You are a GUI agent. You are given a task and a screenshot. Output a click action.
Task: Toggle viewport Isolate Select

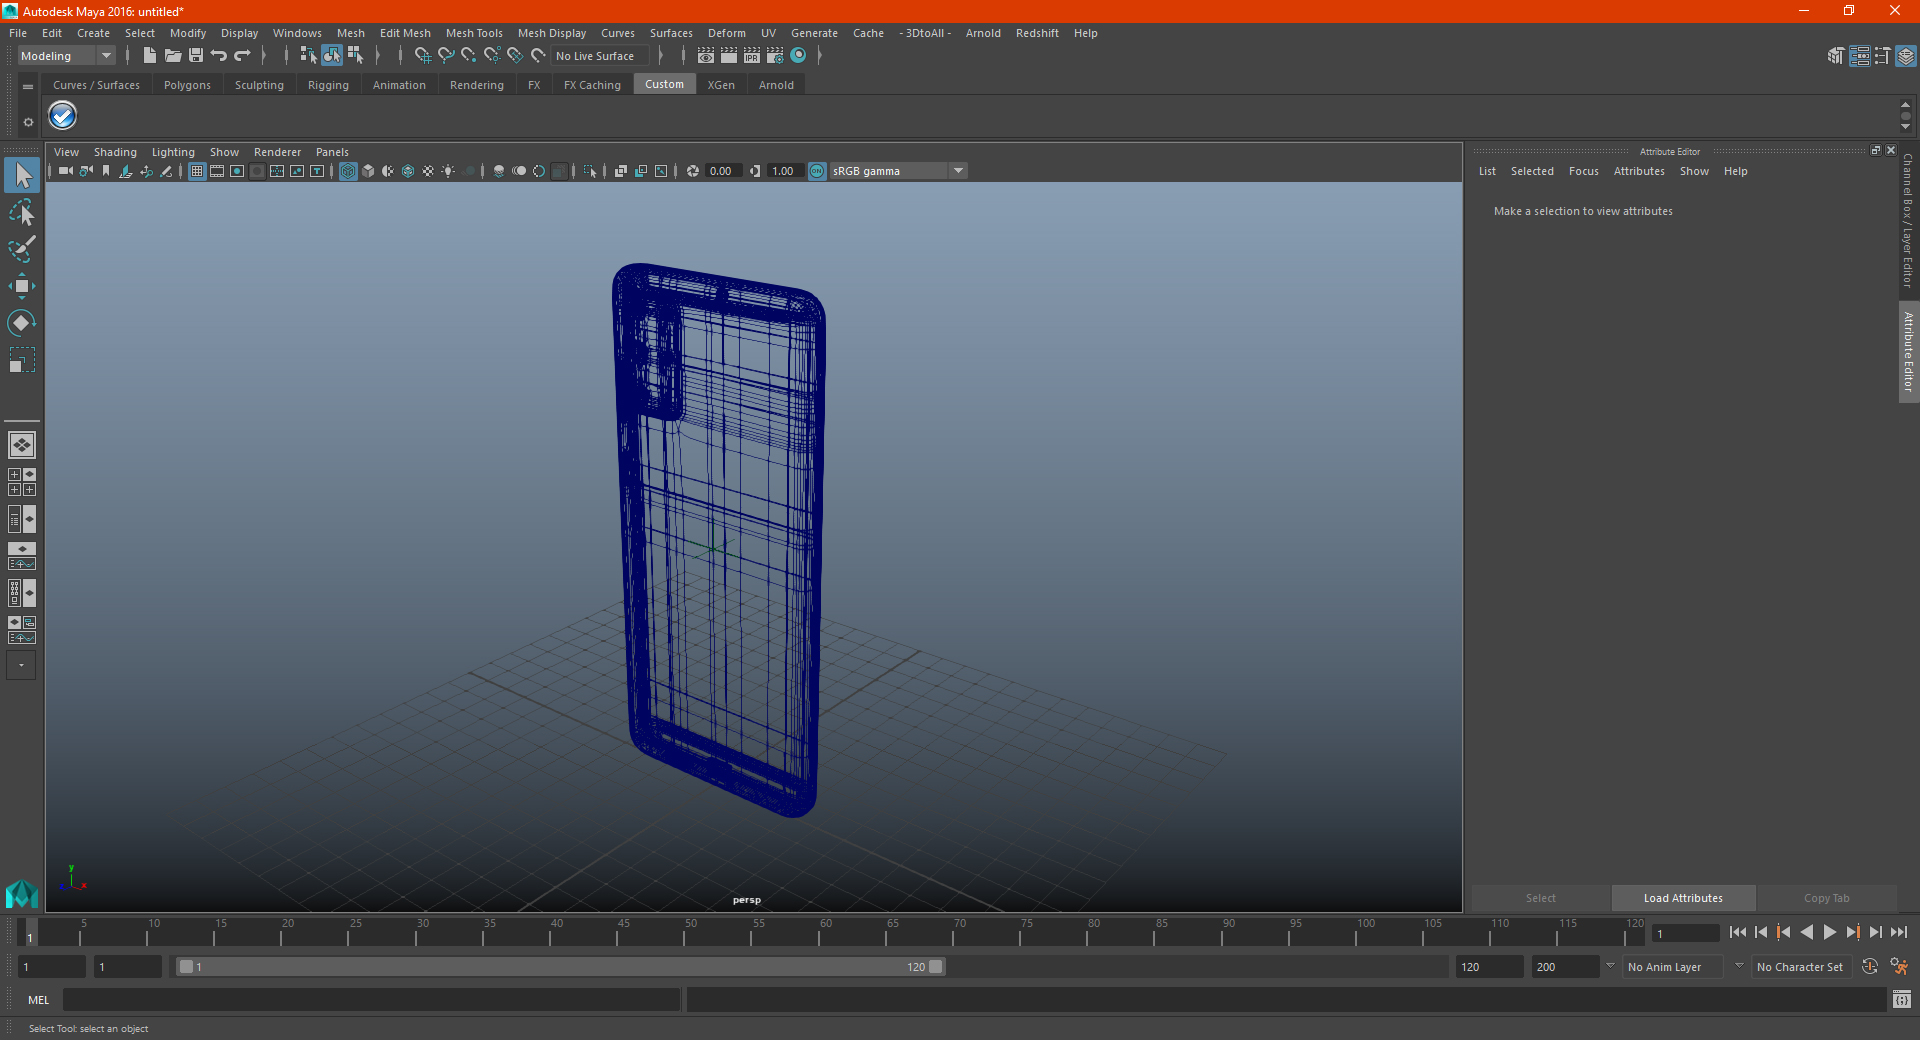(590, 171)
